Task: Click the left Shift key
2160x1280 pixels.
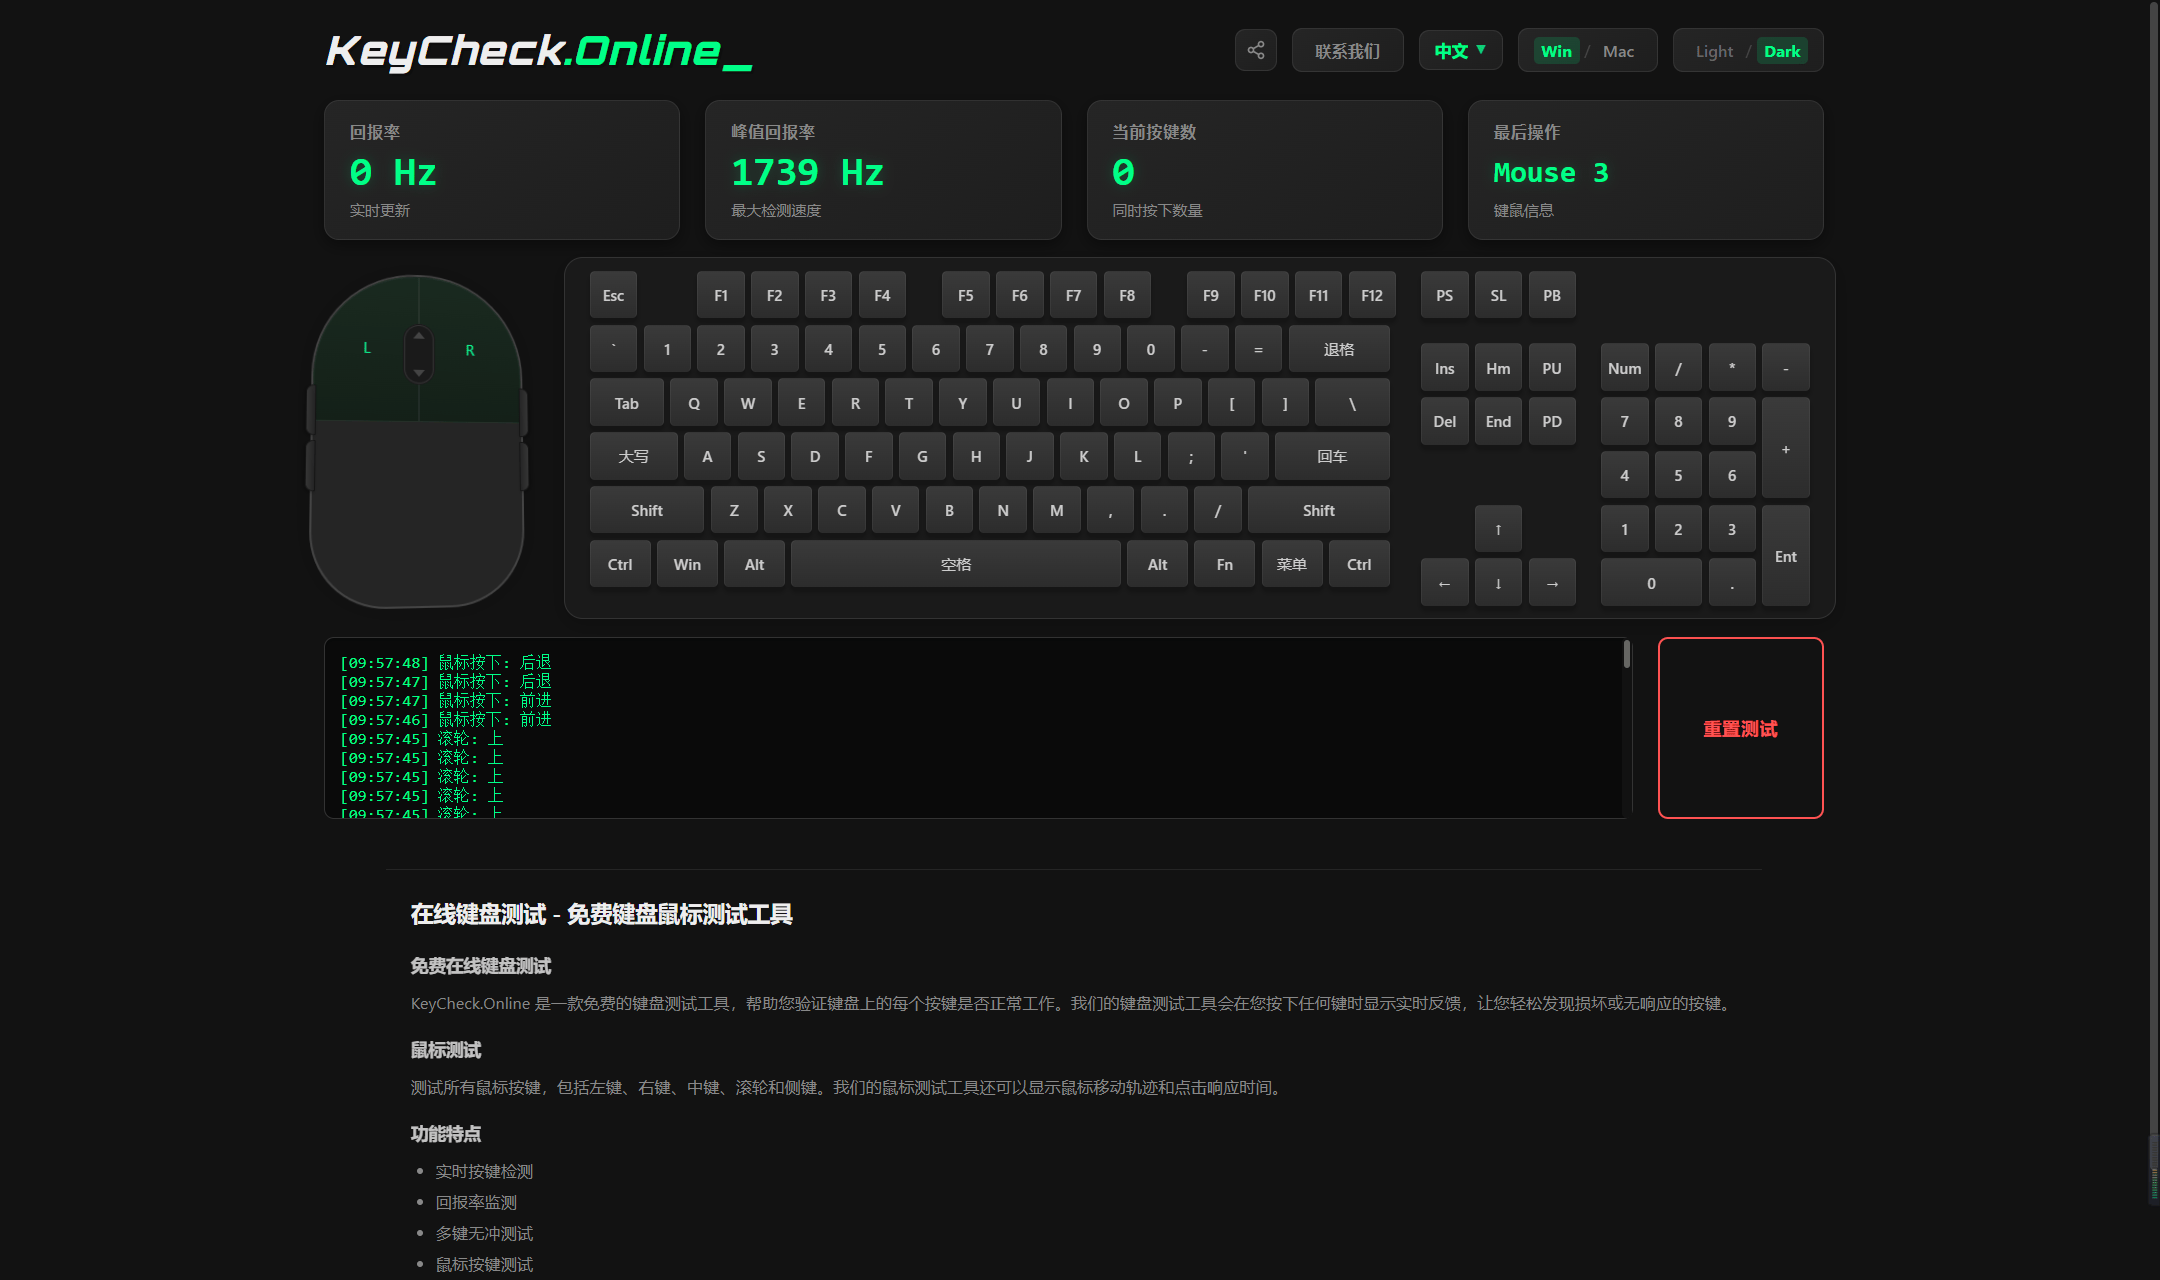Action: coord(647,510)
